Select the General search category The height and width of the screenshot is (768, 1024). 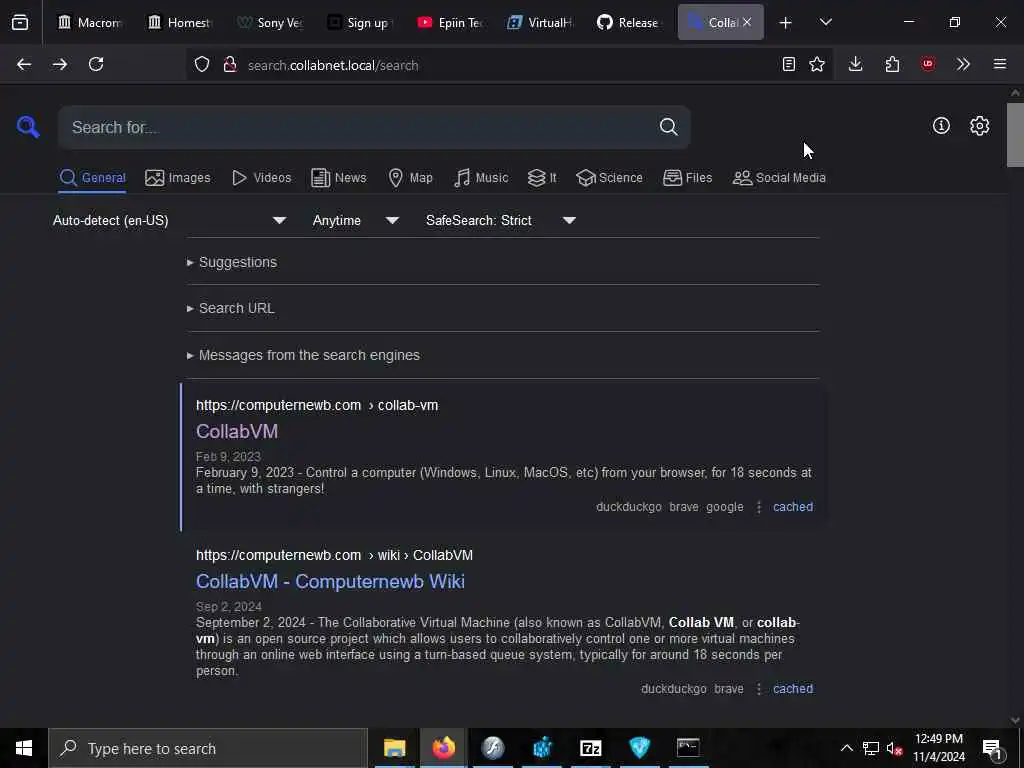(x=92, y=178)
